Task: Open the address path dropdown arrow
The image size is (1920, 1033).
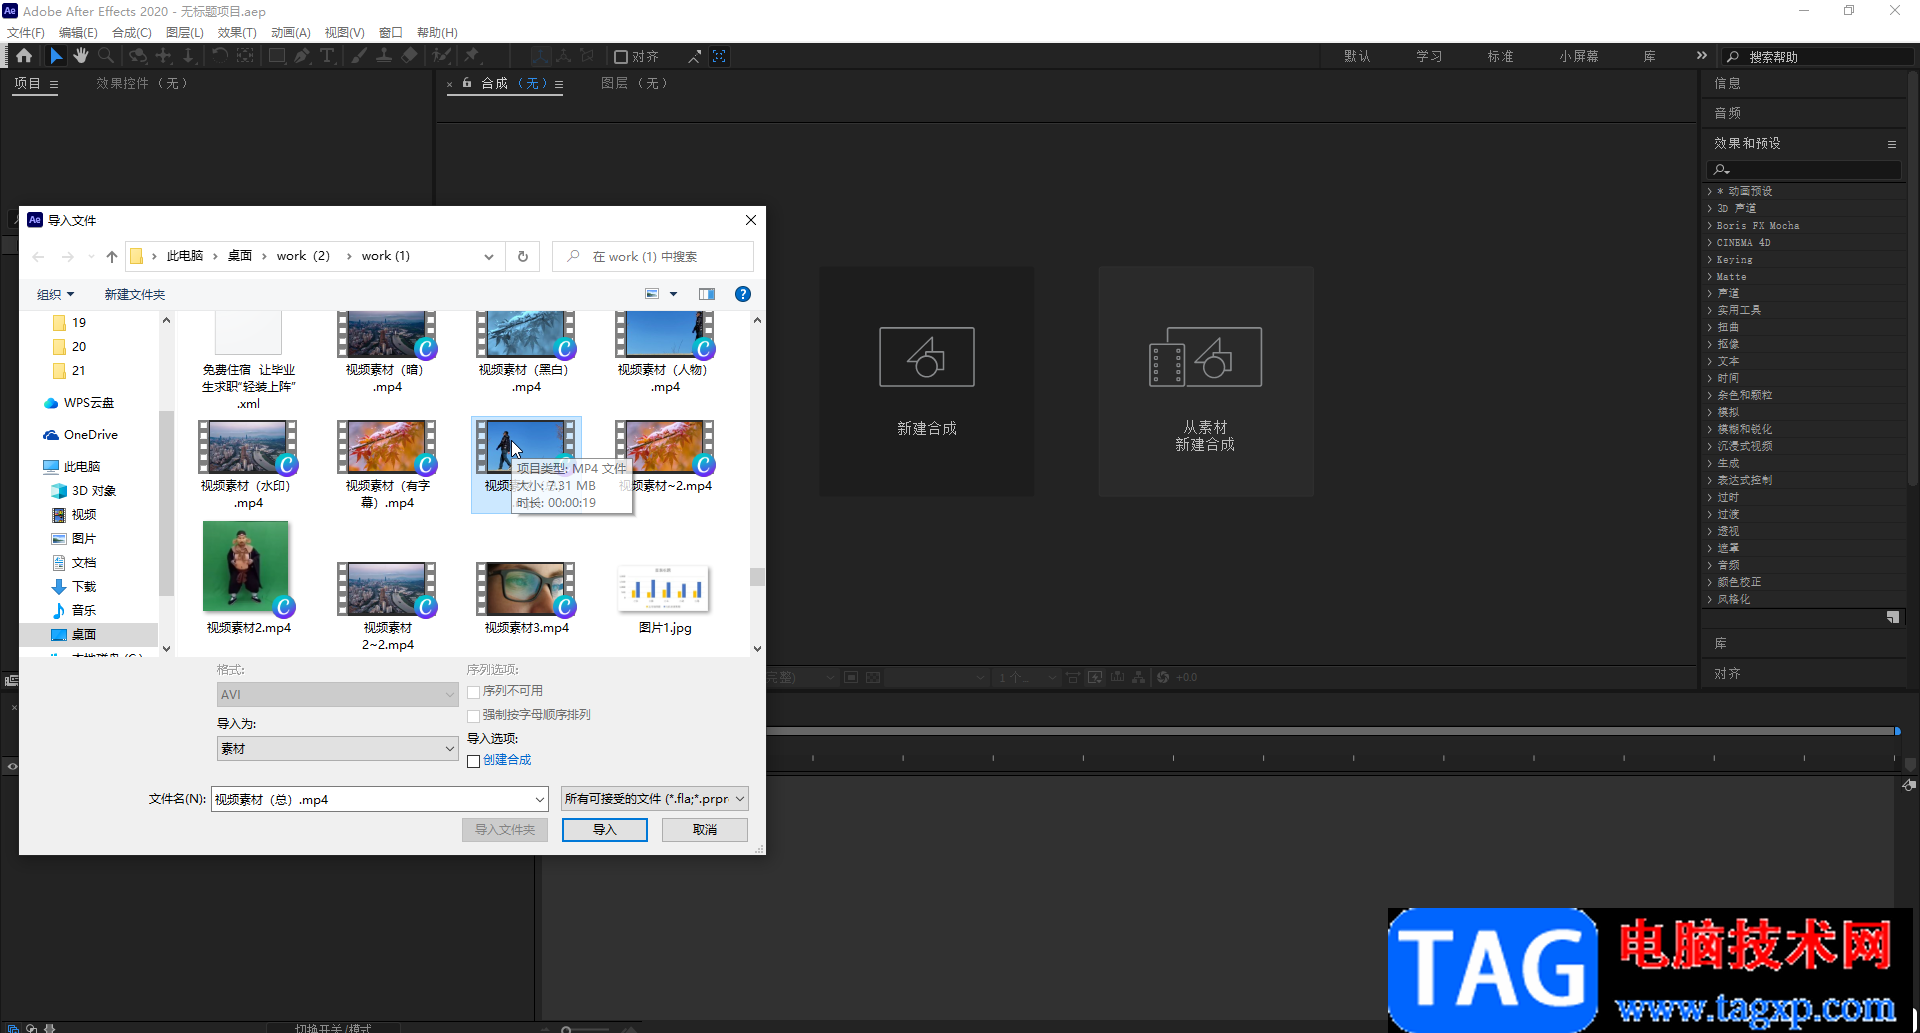Action: click(489, 257)
